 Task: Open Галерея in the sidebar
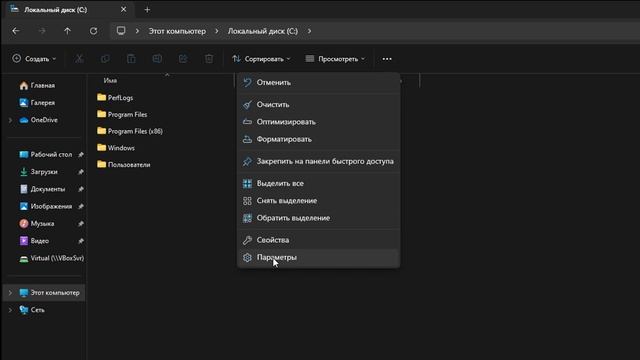(37, 102)
